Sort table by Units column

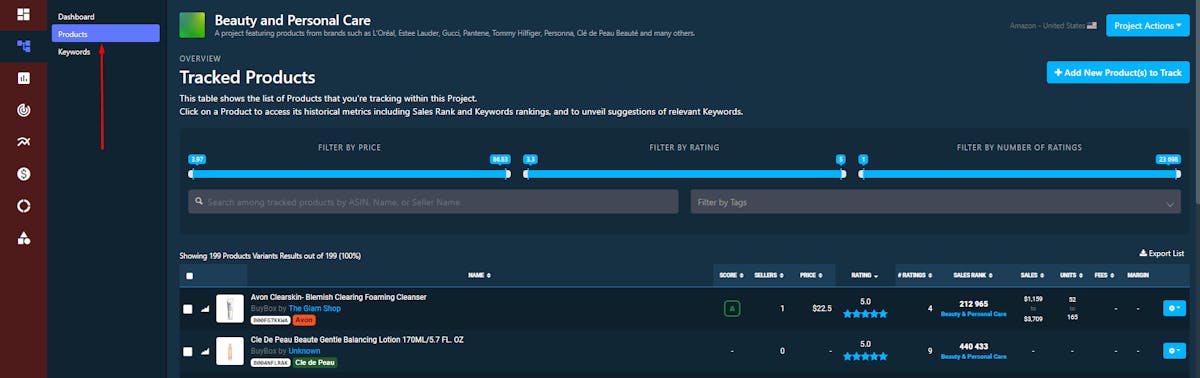click(1072, 275)
